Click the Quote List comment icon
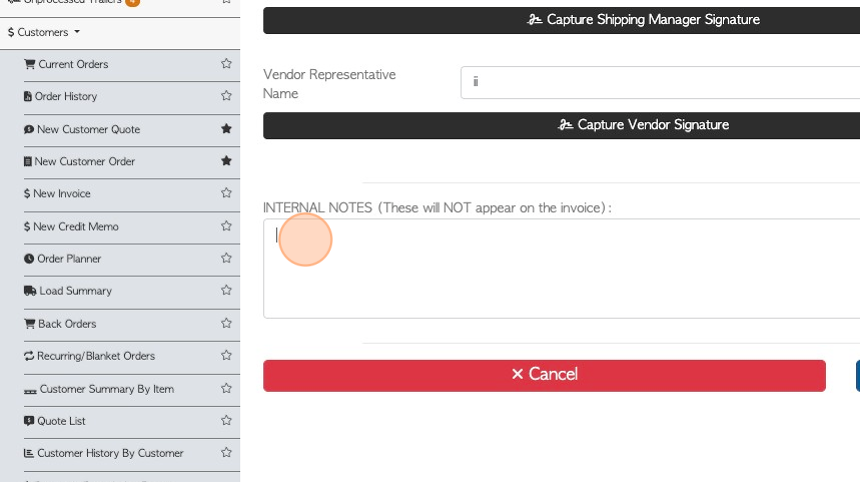Screen dimensions: 860x482 (x=29, y=421)
